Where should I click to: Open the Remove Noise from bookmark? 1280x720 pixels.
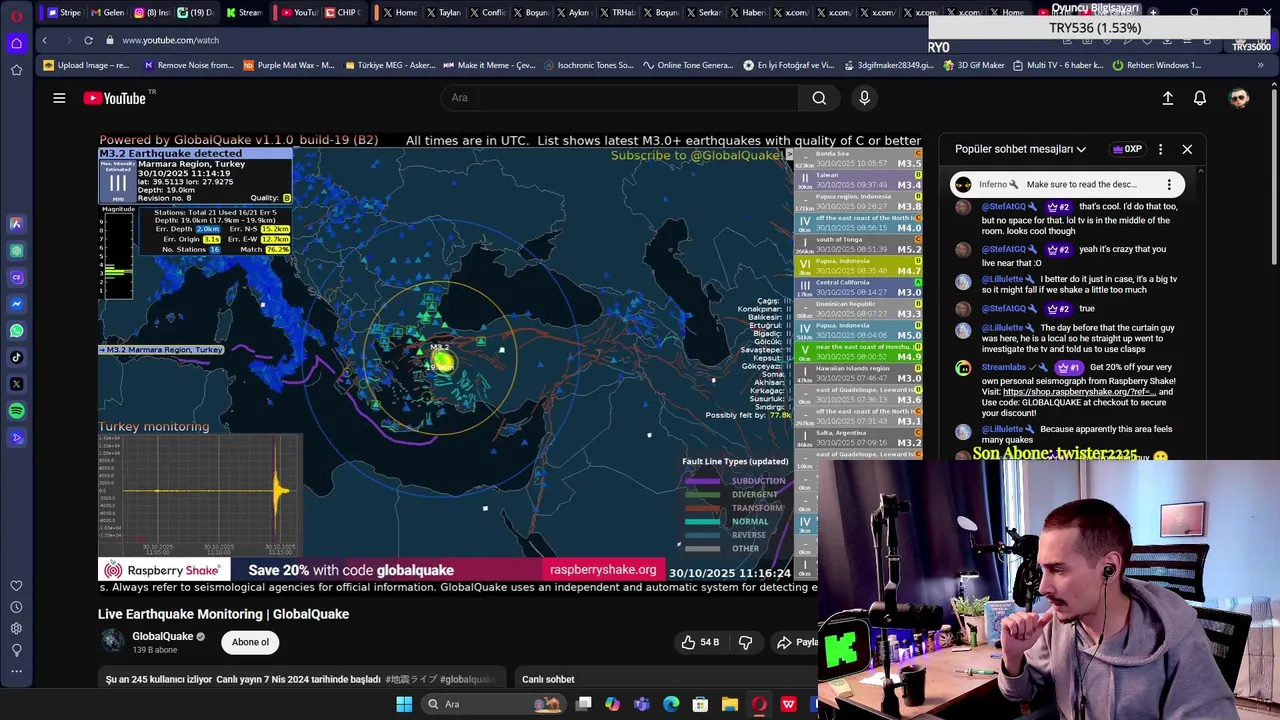coord(188,65)
